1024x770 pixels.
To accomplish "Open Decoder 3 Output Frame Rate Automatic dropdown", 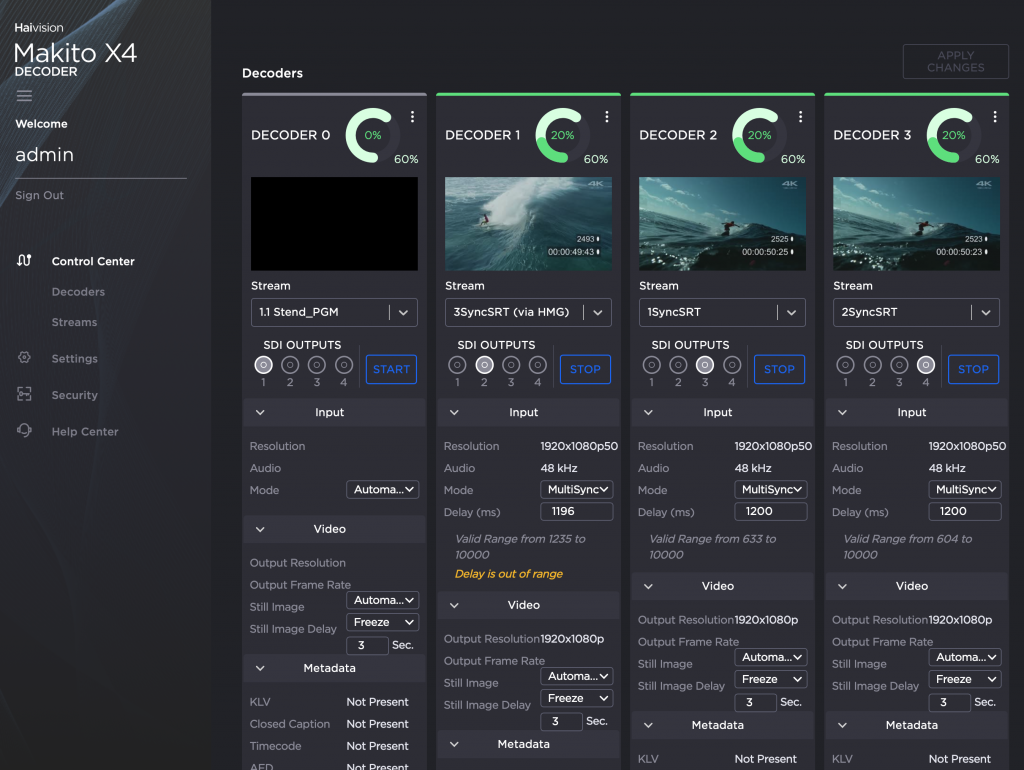I will coord(965,657).
